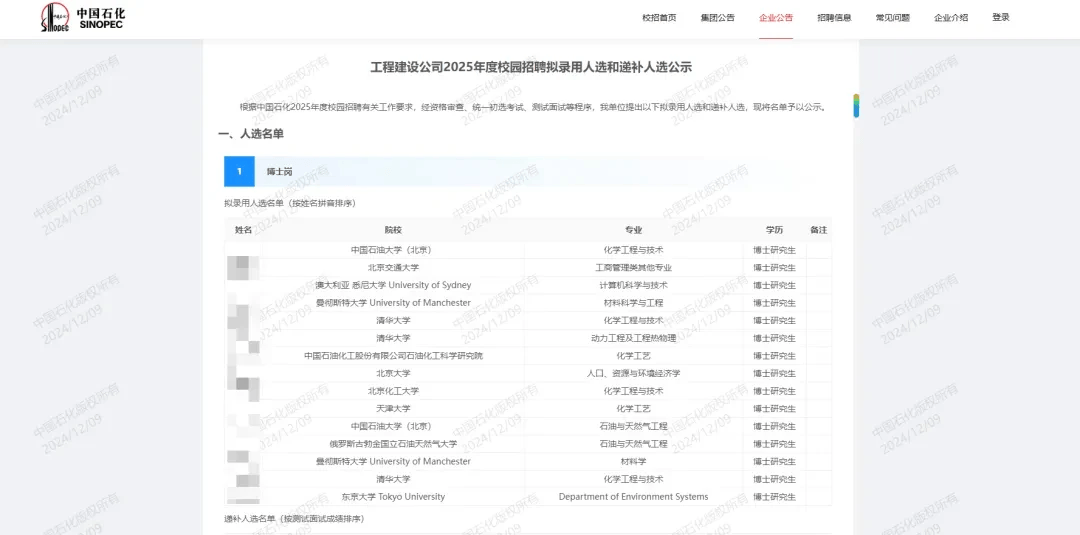The image size is (1080, 535).
Task: Click 材料学 major cell
Action: click(x=633, y=461)
